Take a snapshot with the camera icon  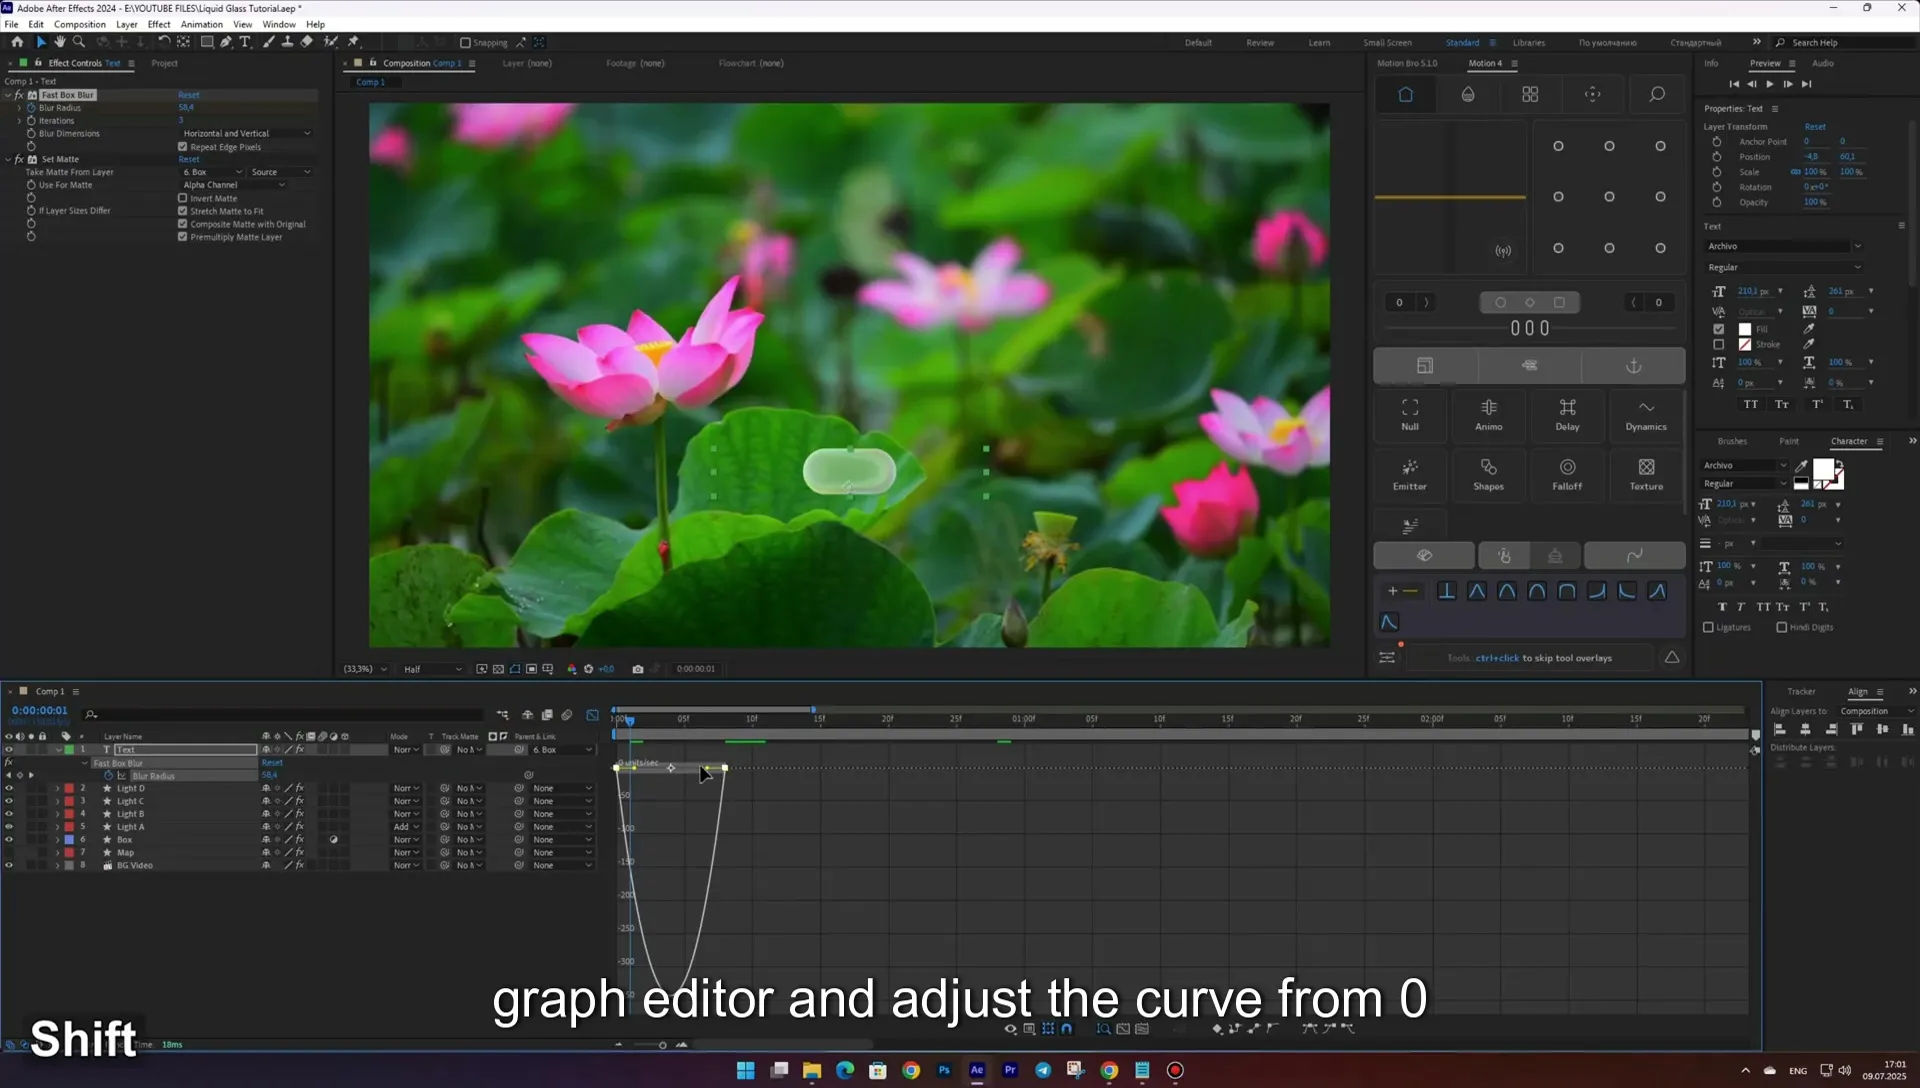(x=638, y=669)
